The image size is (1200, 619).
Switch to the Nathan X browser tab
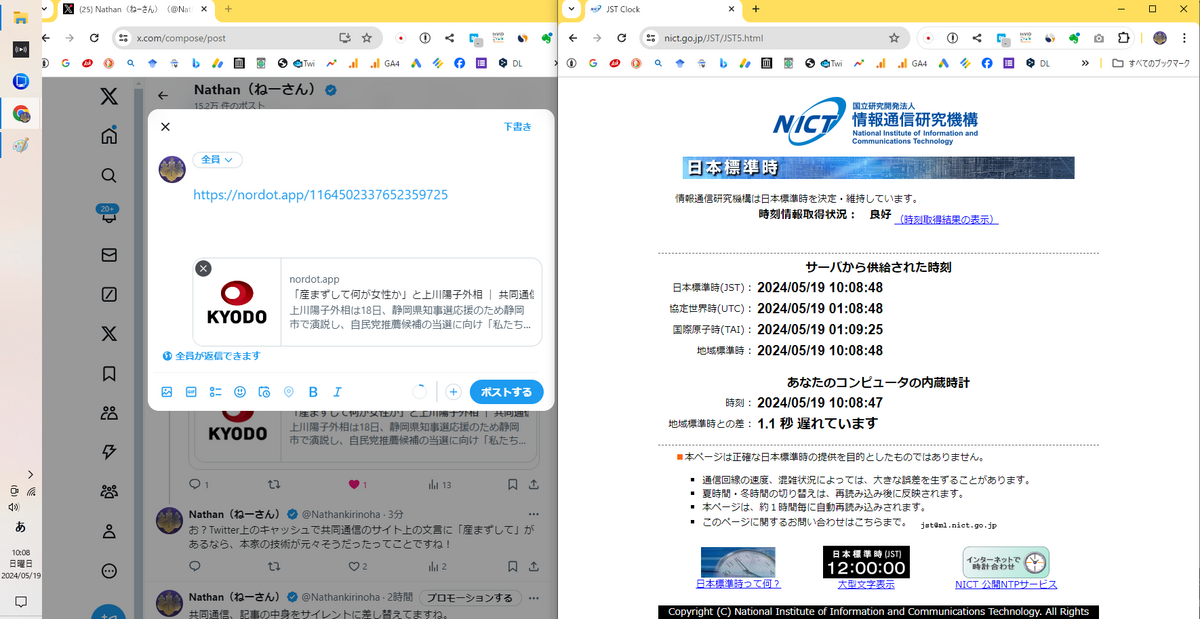click(135, 9)
